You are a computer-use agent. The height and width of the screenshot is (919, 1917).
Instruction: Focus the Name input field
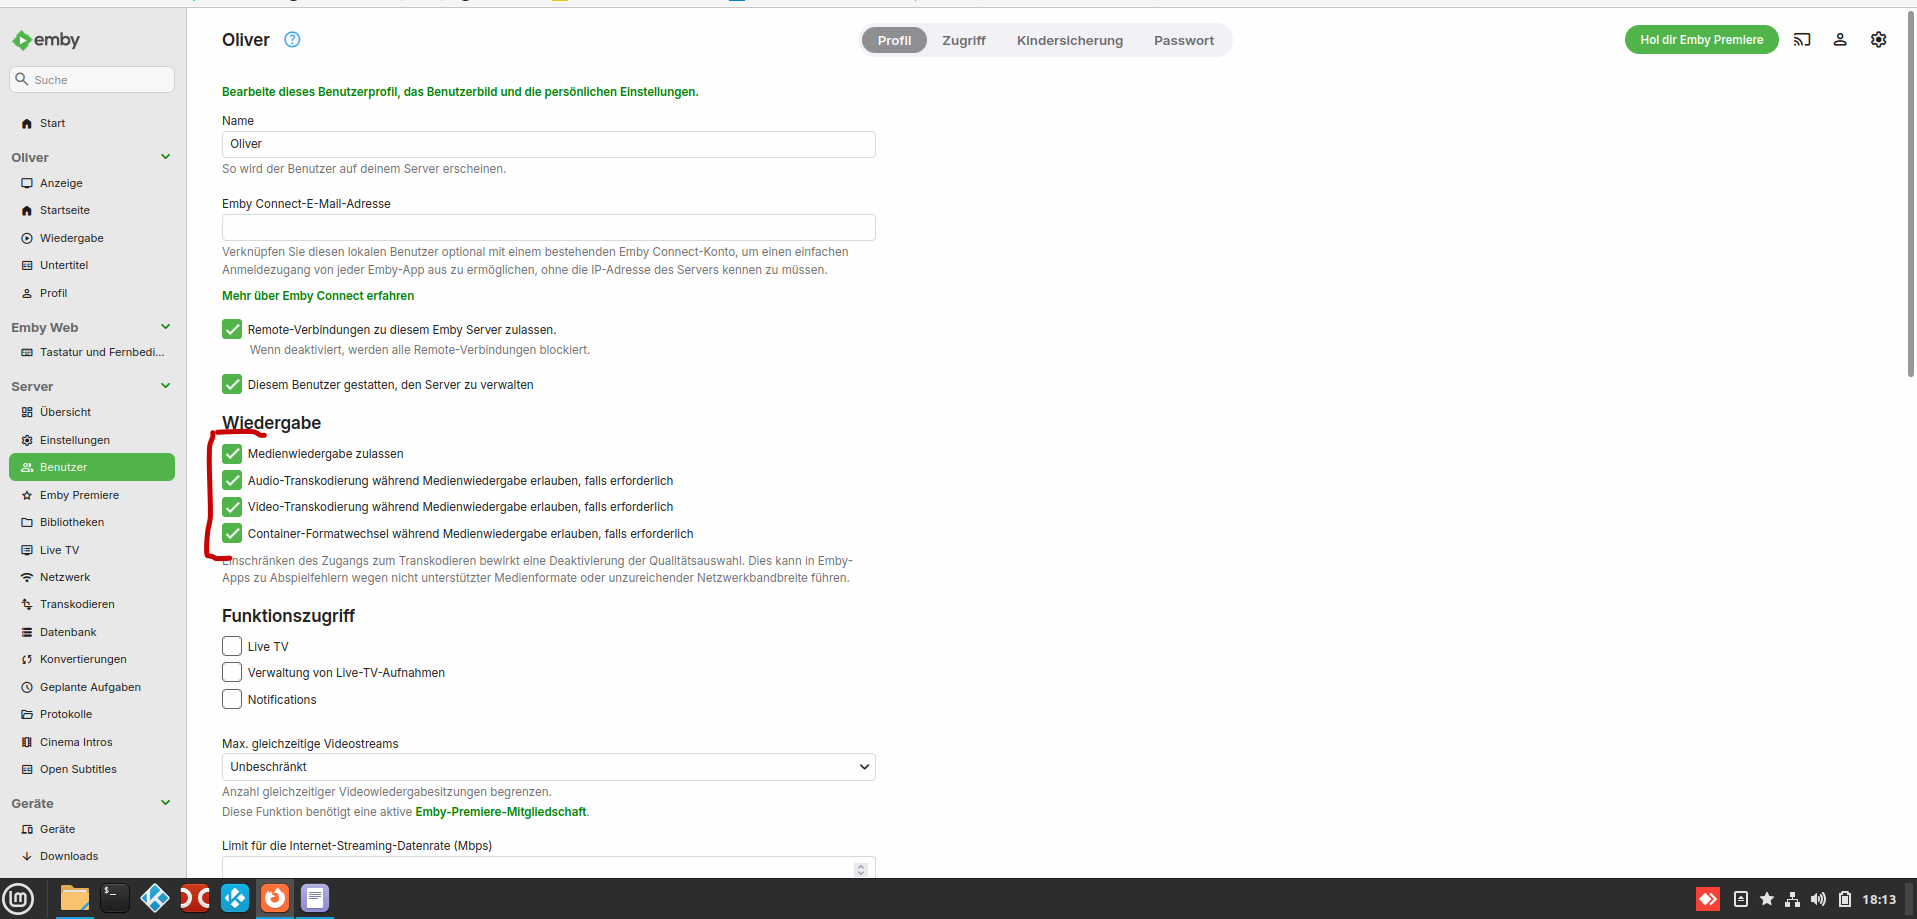point(549,144)
